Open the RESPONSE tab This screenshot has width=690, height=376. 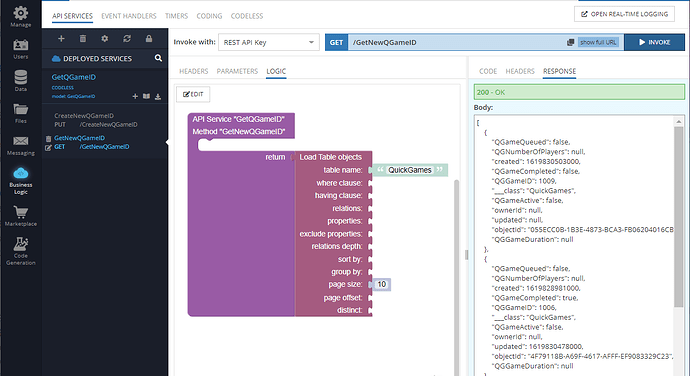[x=559, y=71]
